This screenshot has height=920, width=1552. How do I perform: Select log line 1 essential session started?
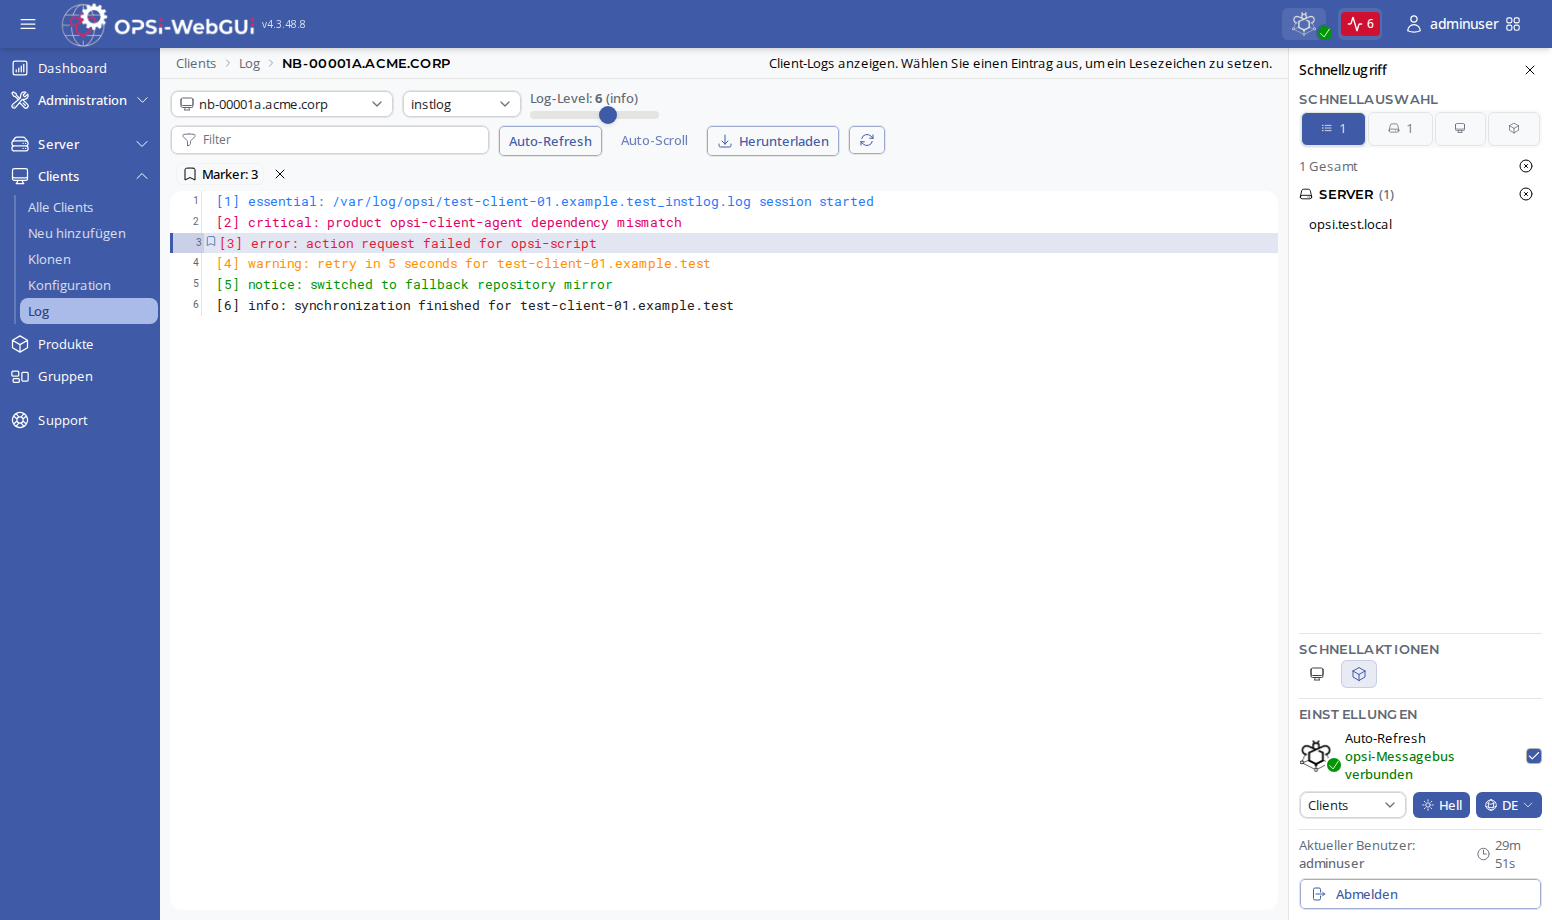point(724,201)
